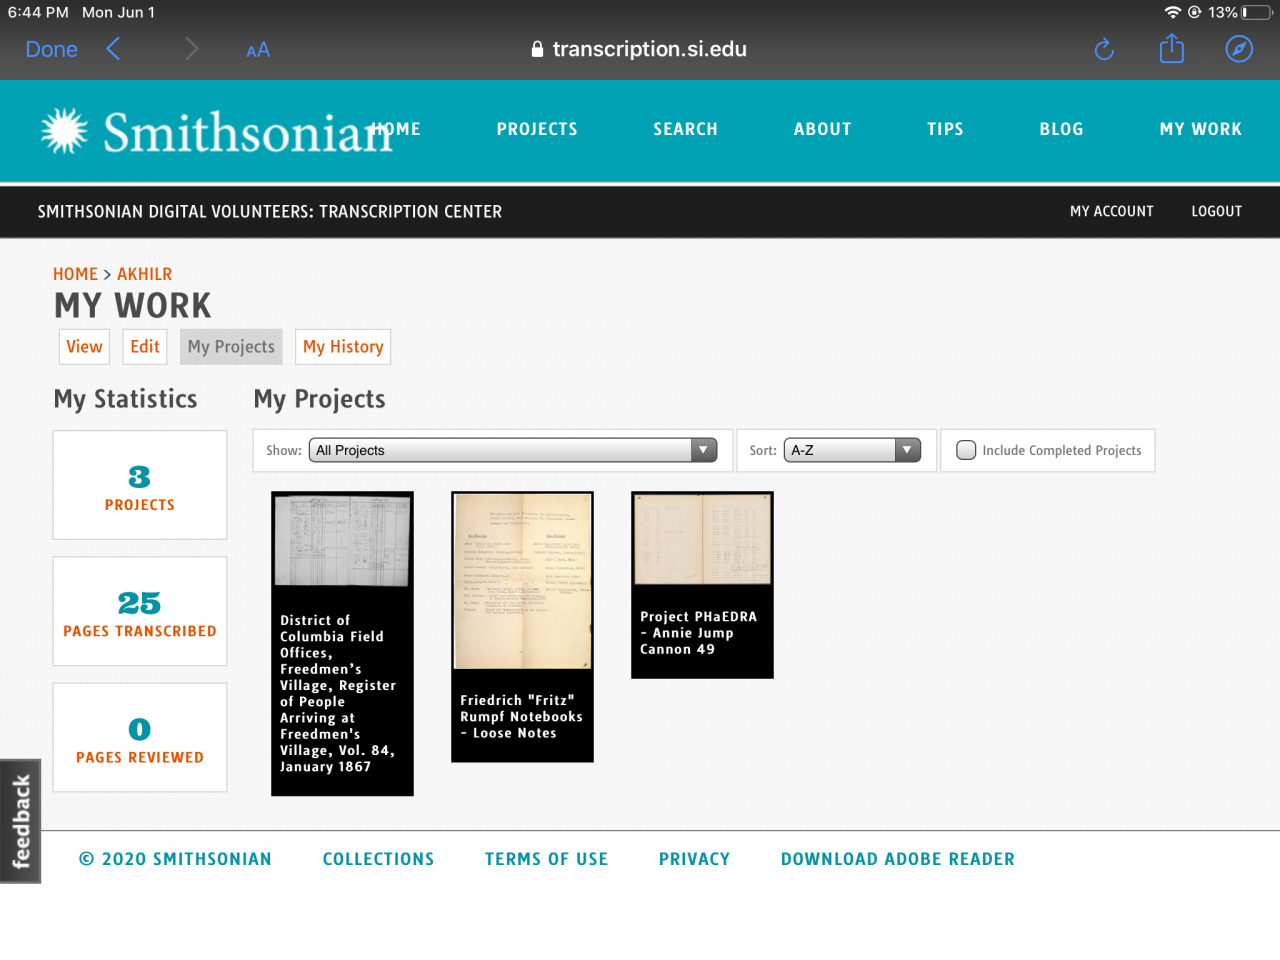This screenshot has width=1280, height=960.
Task: Go to MY ACCOUNT link
Action: [x=1111, y=211]
